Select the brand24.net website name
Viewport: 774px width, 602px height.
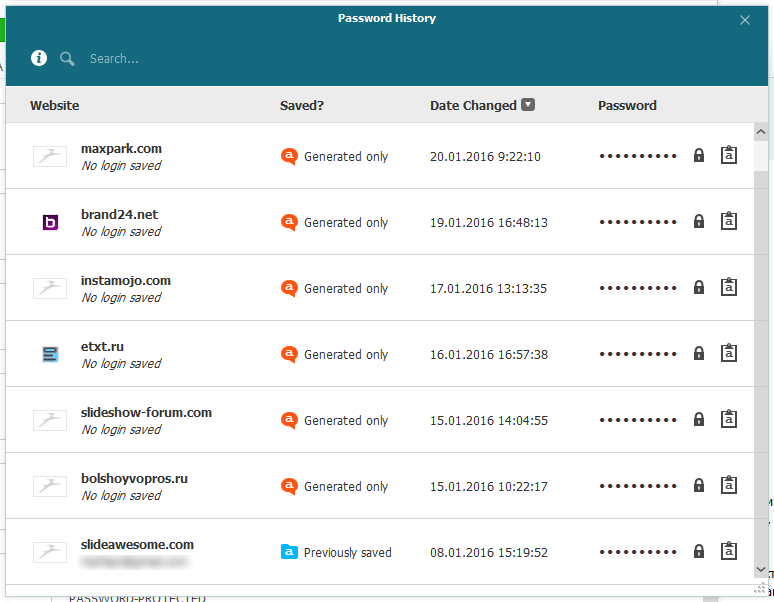[119, 215]
